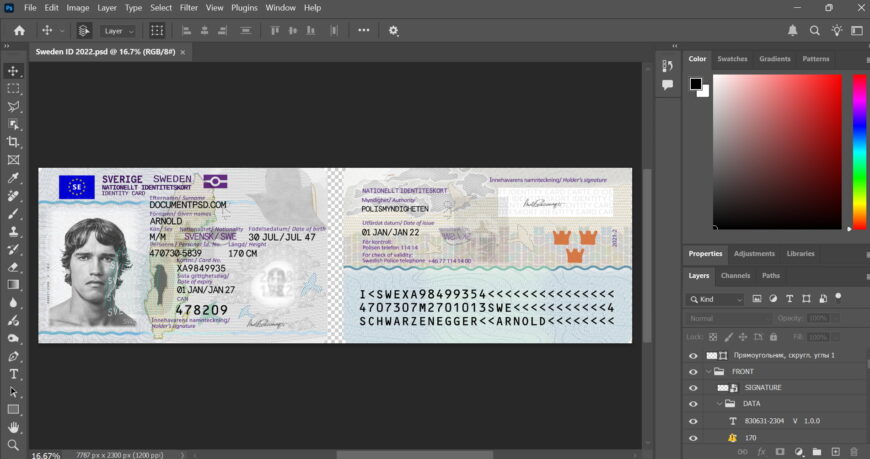Select the Zoom tool
Viewport: 870px width, 459px height.
click(x=13, y=445)
